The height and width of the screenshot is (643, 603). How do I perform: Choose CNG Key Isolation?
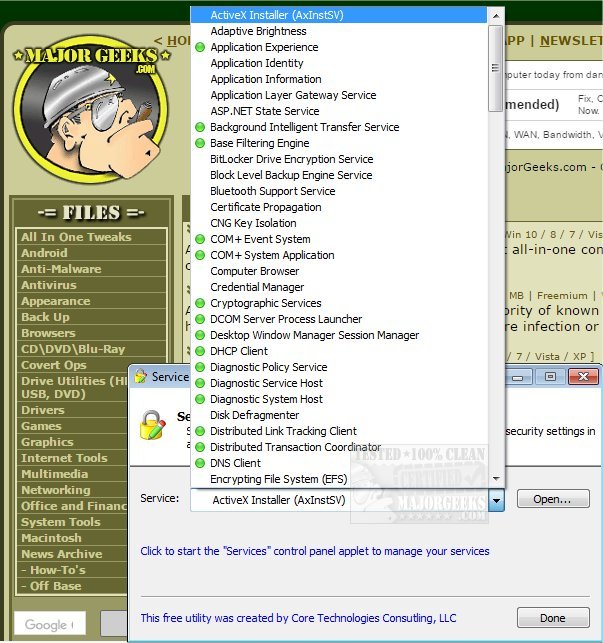(339, 223)
